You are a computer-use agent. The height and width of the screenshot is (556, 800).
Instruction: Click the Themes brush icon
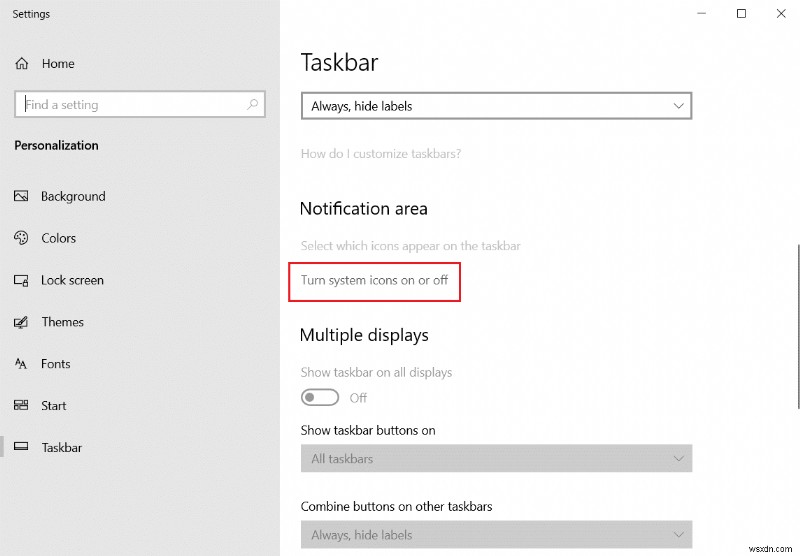pos(21,322)
